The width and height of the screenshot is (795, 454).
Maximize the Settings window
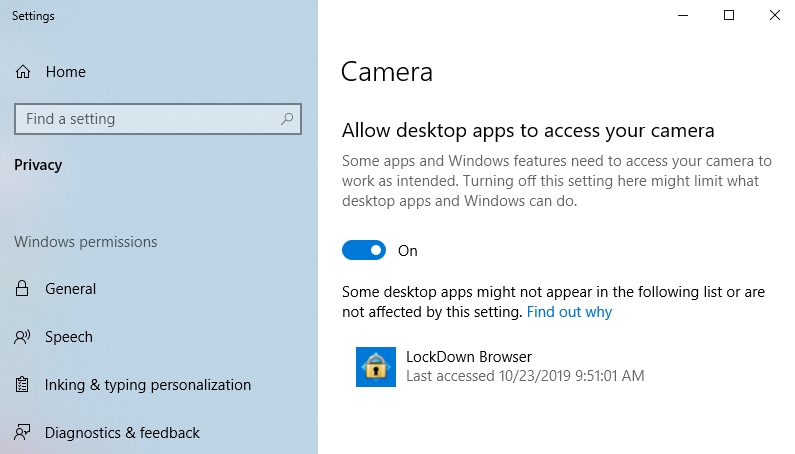point(729,15)
